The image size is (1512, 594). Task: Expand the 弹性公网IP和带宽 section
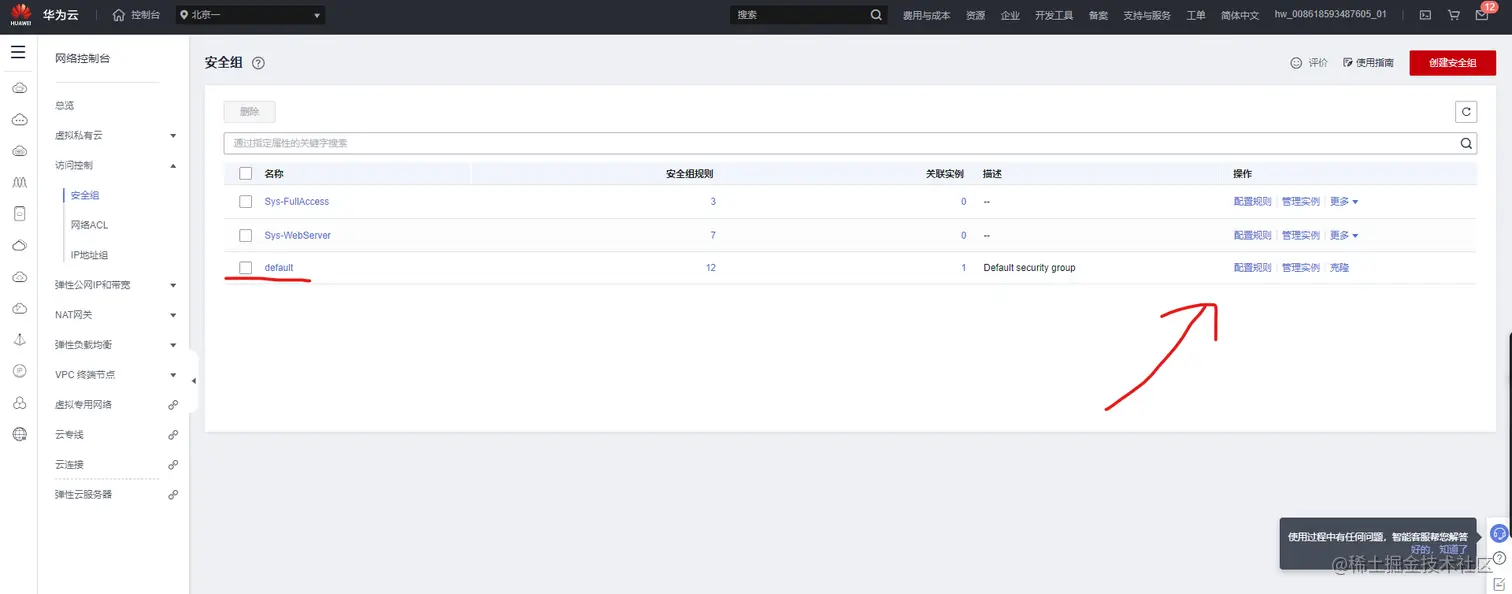tap(173, 285)
